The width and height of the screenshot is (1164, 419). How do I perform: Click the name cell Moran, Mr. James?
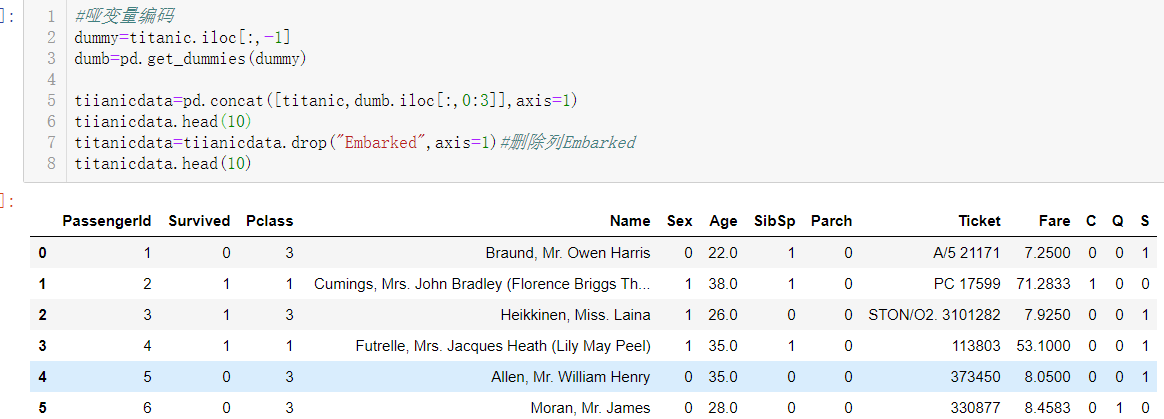click(590, 408)
